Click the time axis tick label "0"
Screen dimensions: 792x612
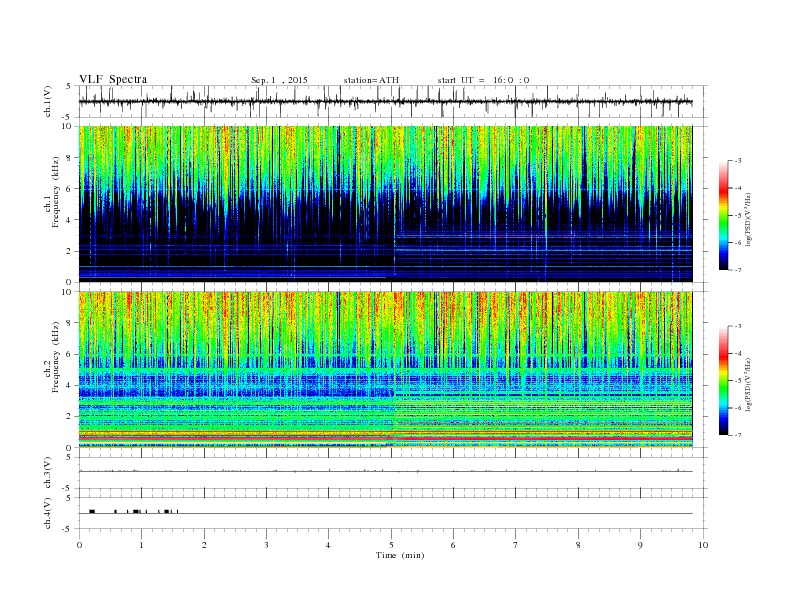click(79, 545)
